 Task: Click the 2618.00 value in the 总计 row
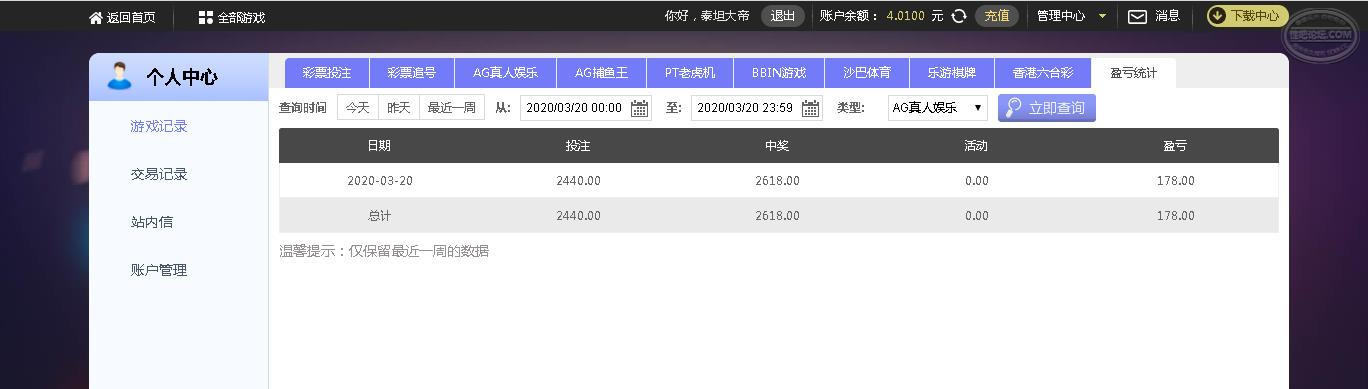[777, 216]
